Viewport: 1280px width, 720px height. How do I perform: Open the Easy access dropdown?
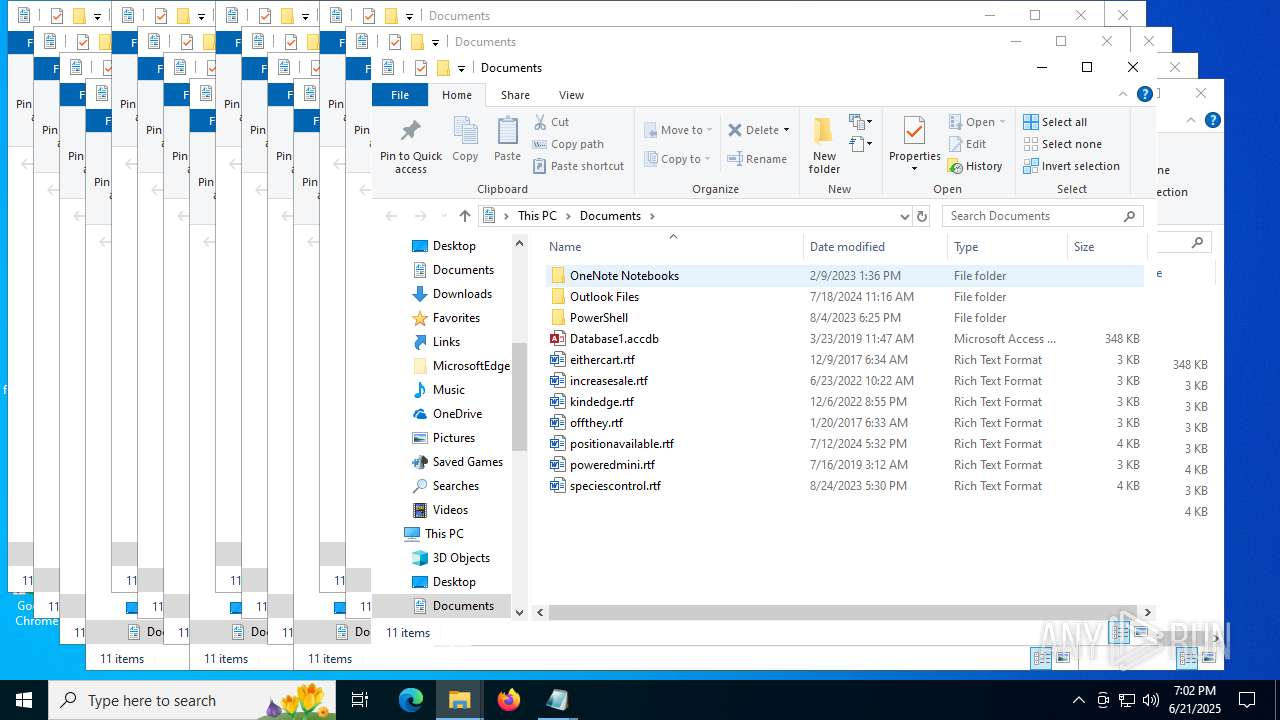click(x=860, y=145)
